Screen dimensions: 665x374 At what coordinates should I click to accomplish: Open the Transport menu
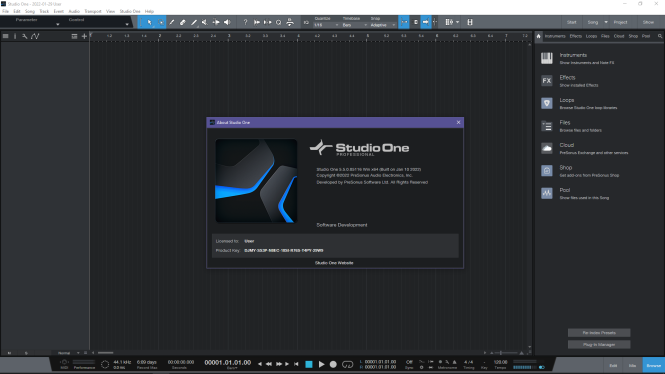[92, 11]
